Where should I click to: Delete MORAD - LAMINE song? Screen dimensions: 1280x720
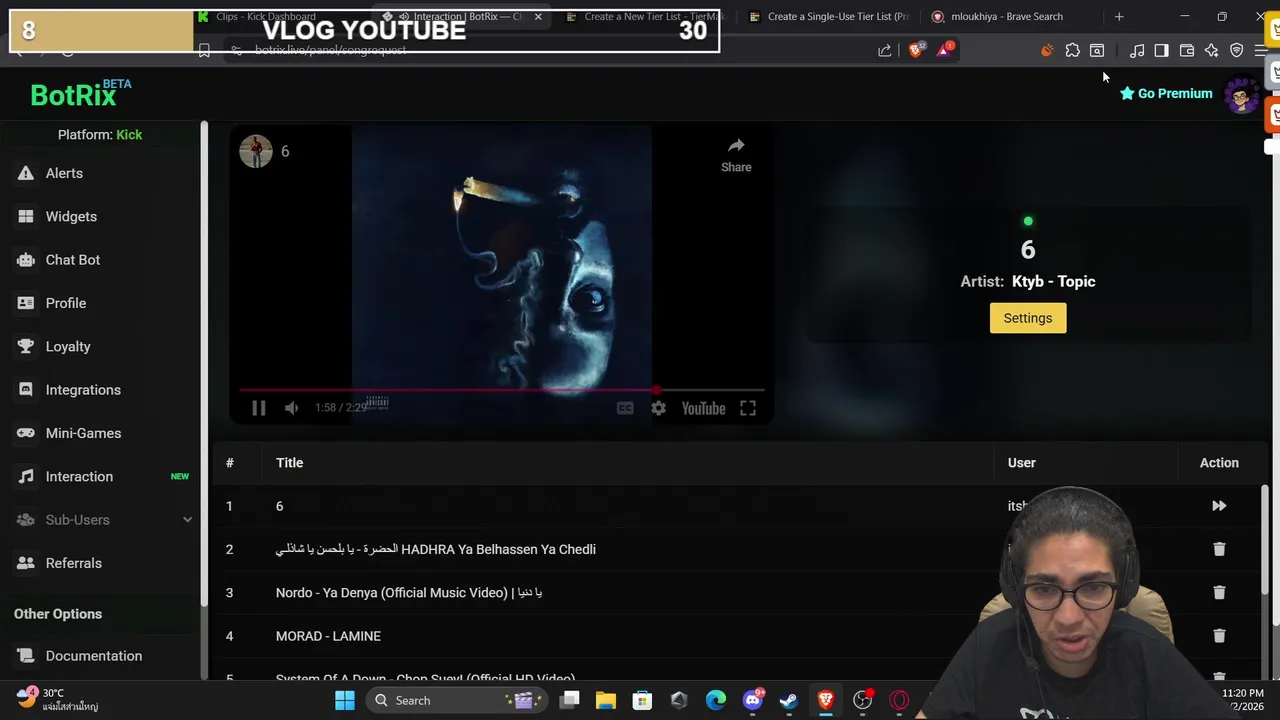click(x=1219, y=636)
